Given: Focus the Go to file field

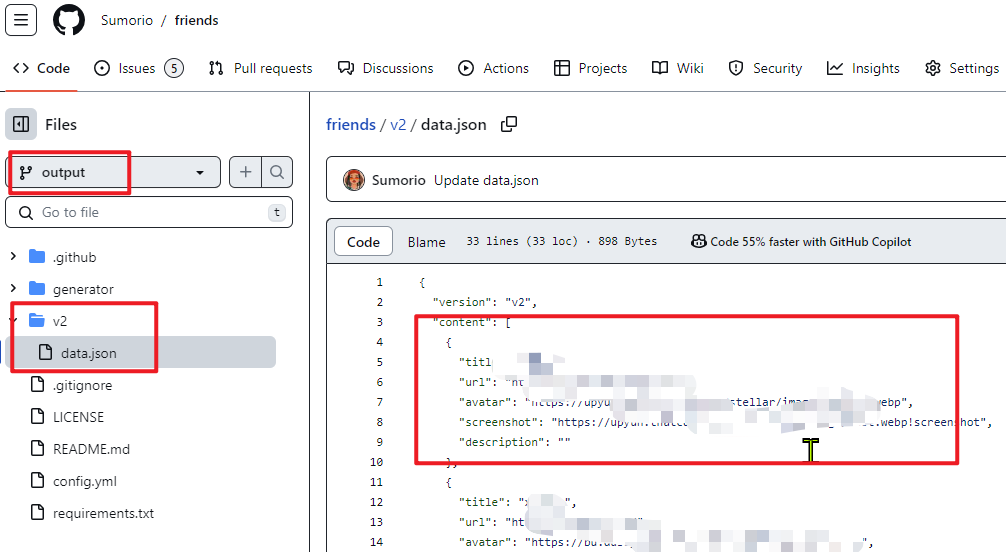Looking at the screenshot, I should coord(149,212).
